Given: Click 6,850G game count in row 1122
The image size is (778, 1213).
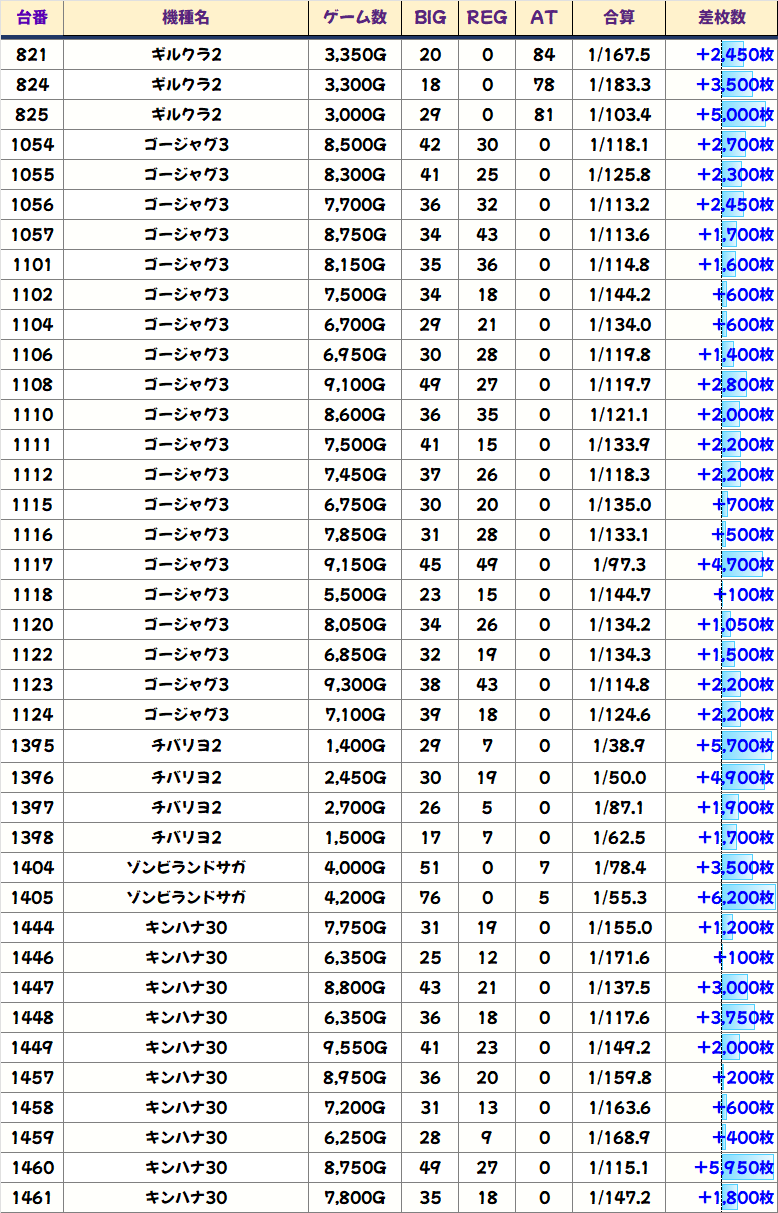Looking at the screenshot, I should click(356, 655).
